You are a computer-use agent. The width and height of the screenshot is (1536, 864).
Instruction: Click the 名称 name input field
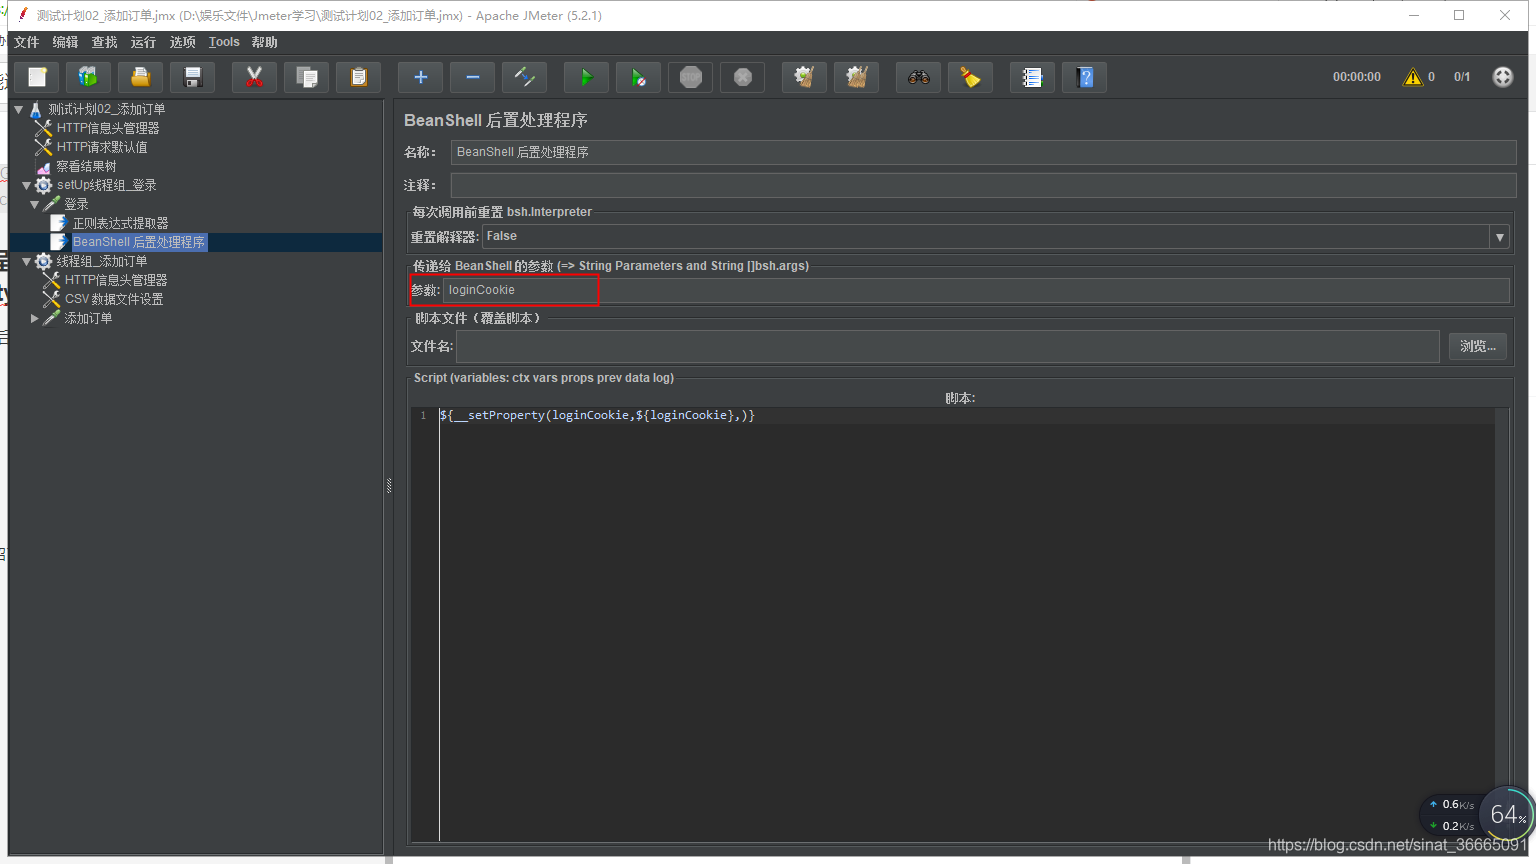983,152
